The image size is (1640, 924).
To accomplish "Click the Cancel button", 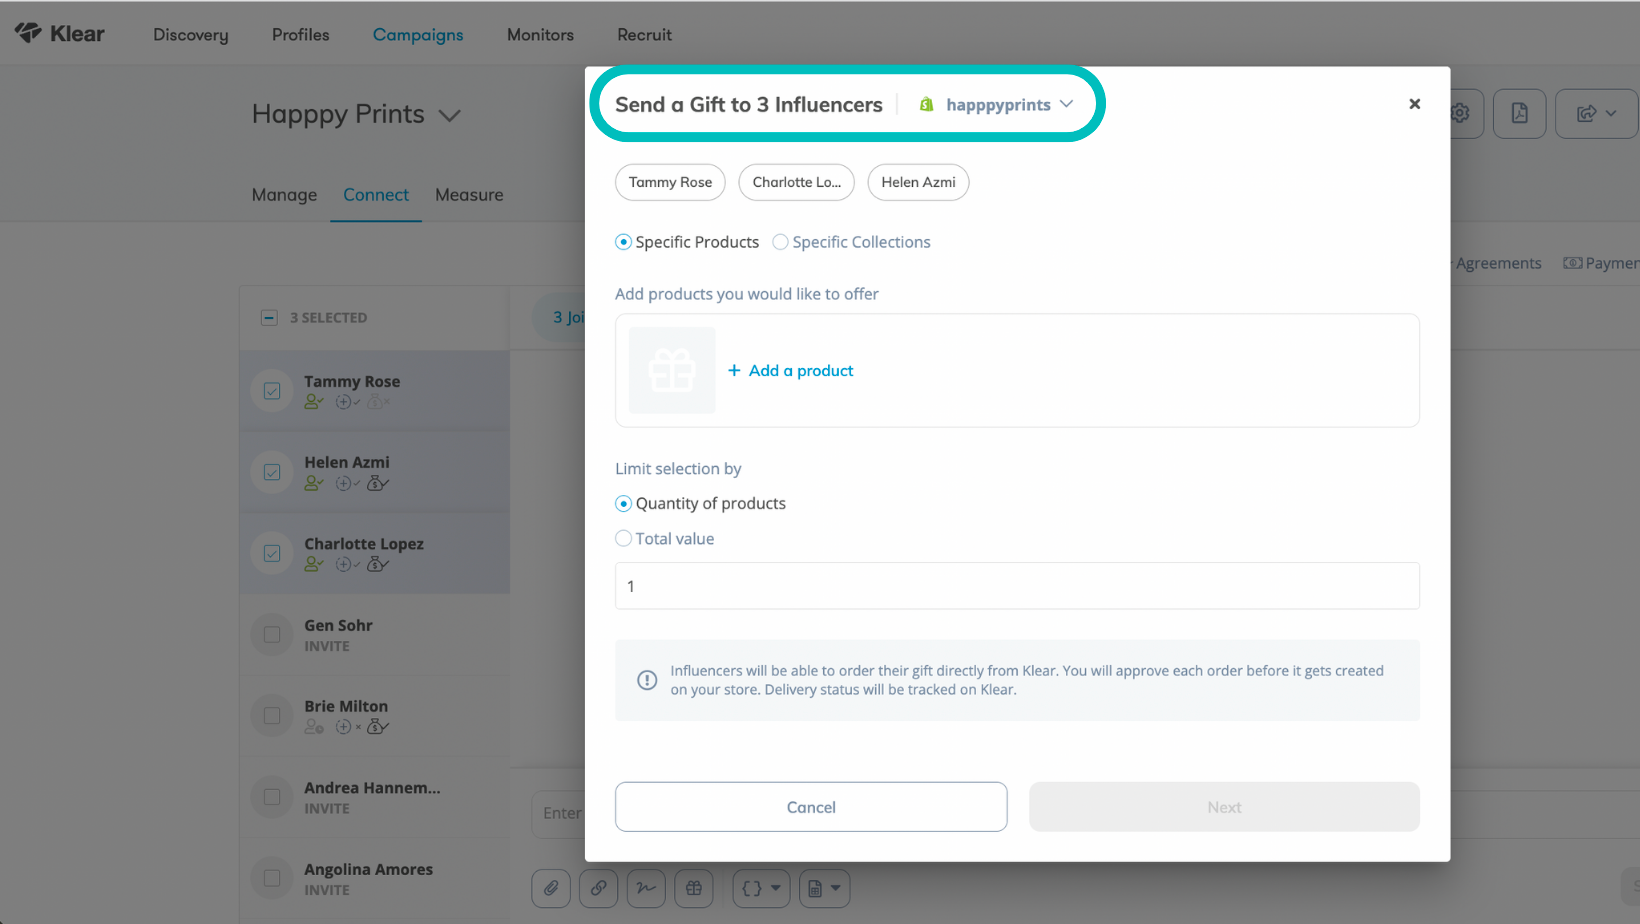I will pos(811,807).
